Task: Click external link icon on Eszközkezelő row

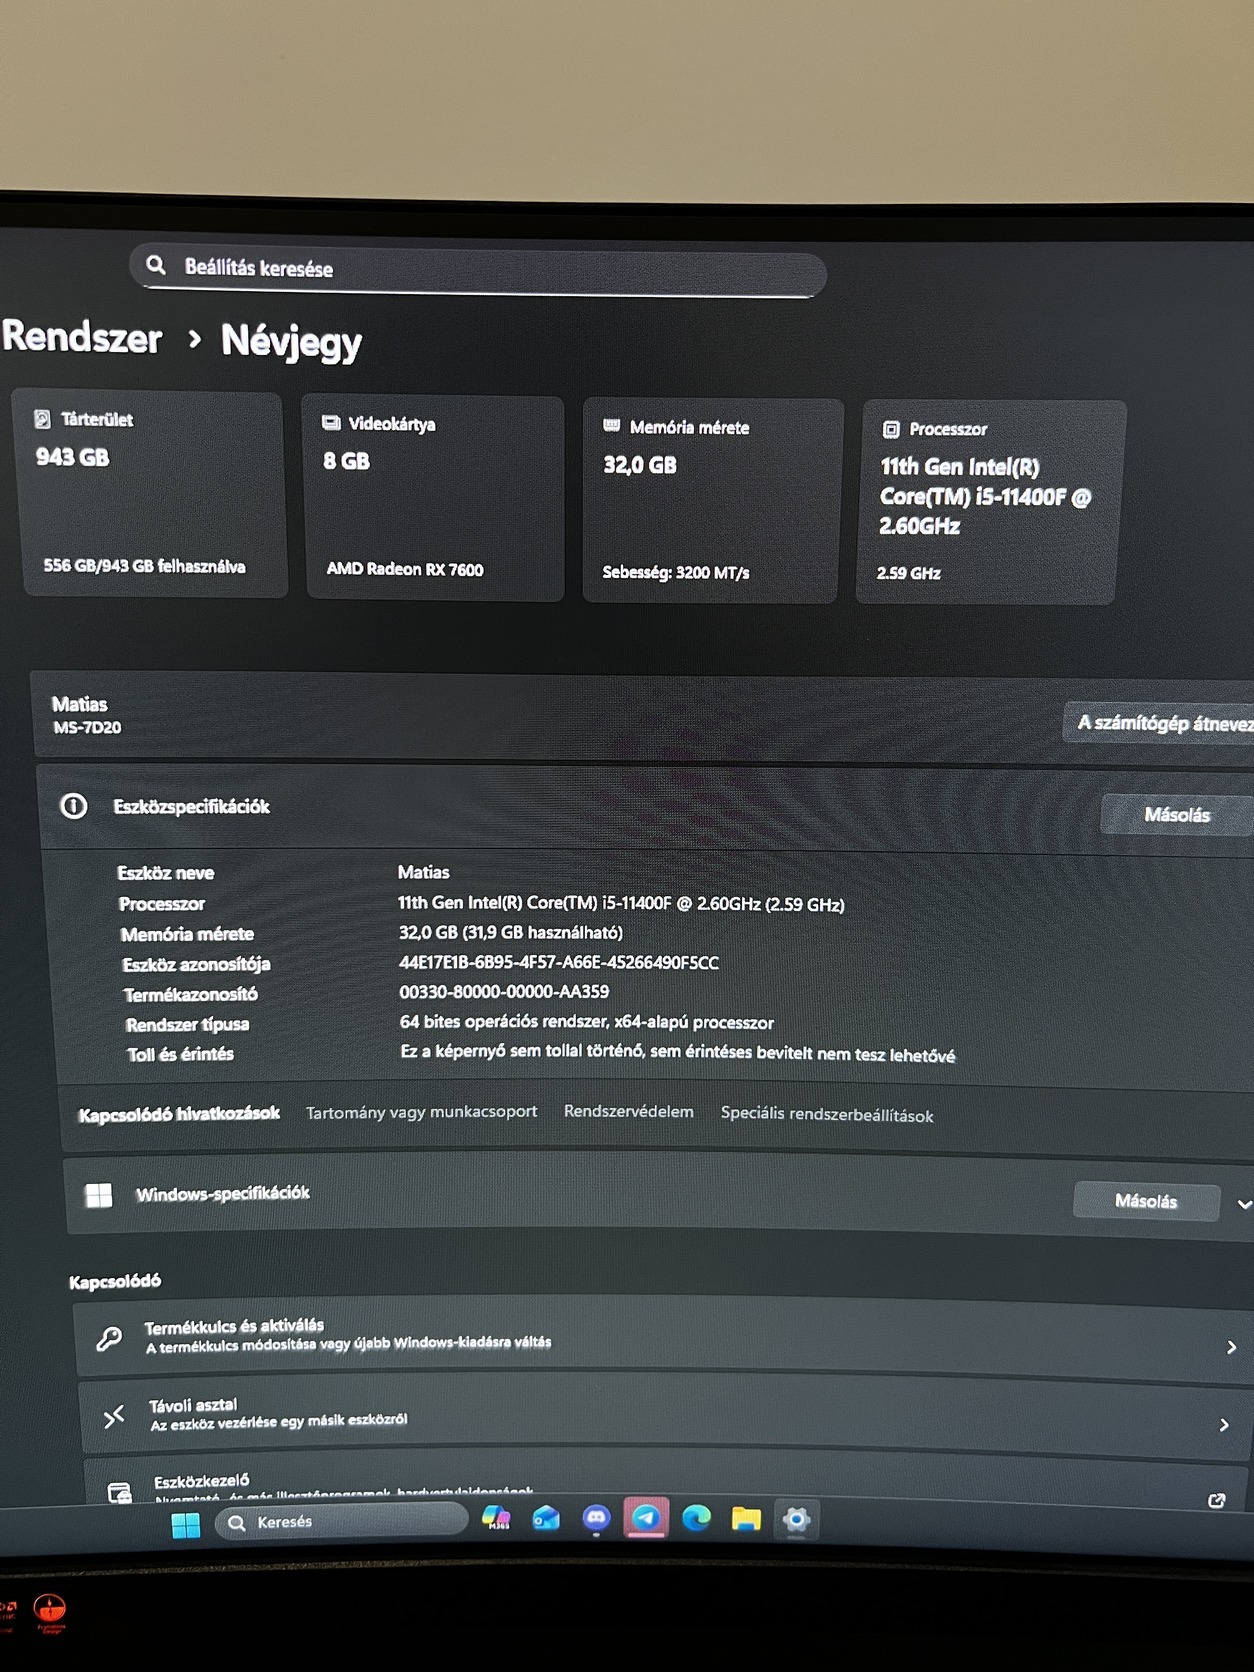Action: click(x=1217, y=1500)
